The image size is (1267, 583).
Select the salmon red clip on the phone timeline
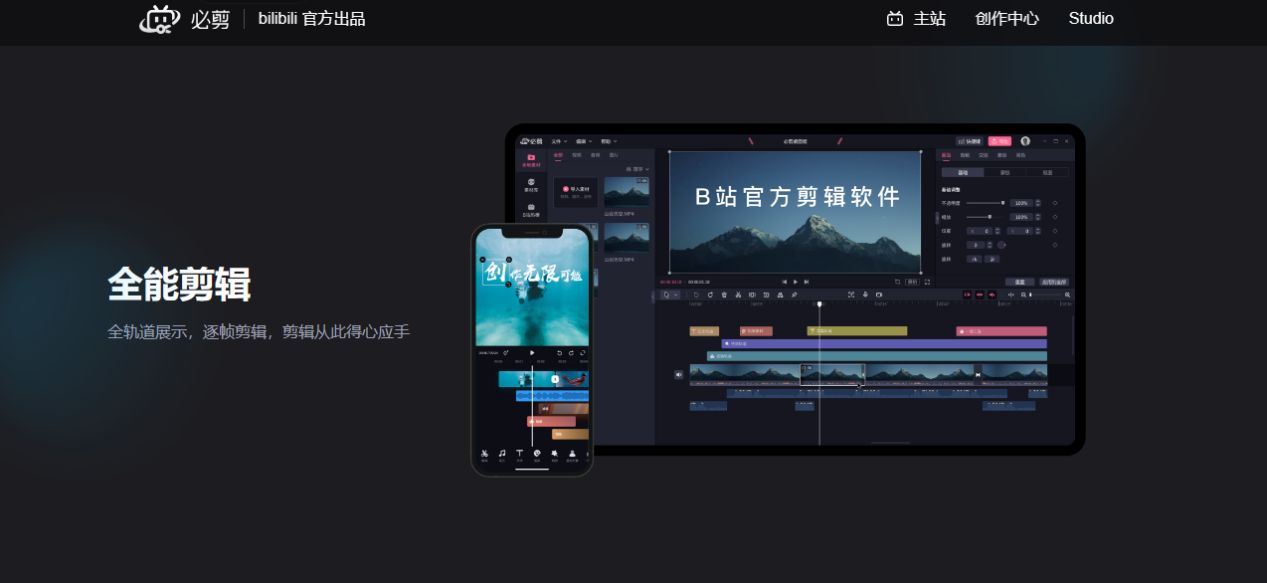[x=551, y=422]
